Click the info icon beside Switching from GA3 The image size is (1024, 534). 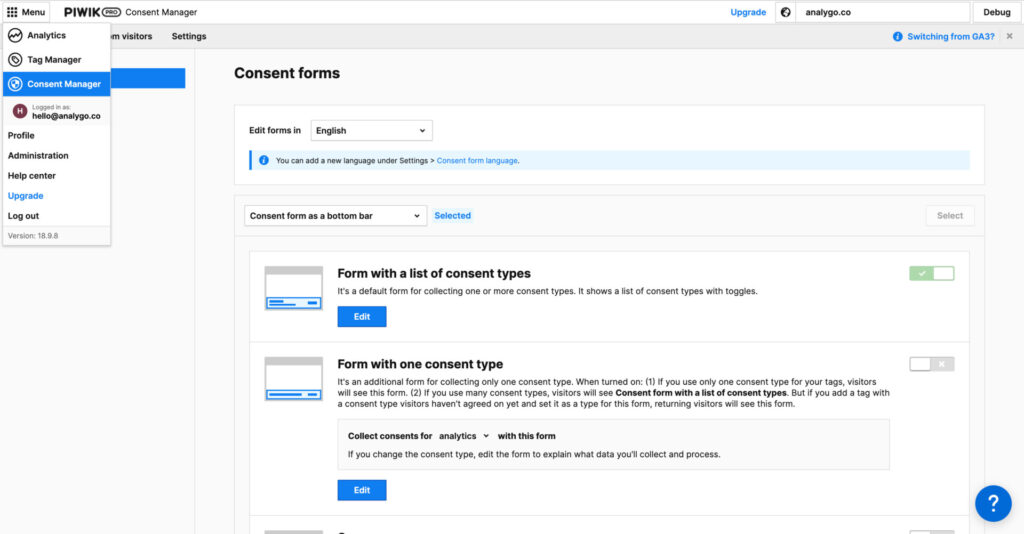point(898,37)
